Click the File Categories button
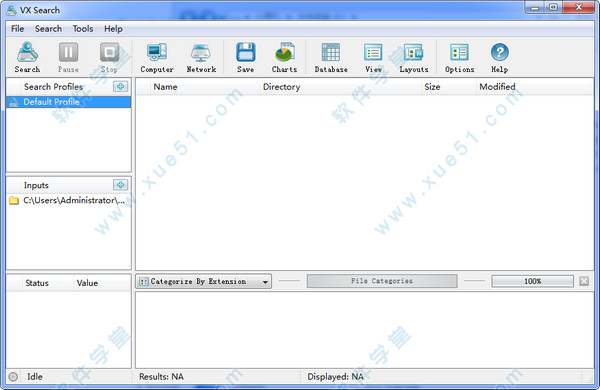This screenshot has height=390, width=600. pyautogui.click(x=382, y=281)
